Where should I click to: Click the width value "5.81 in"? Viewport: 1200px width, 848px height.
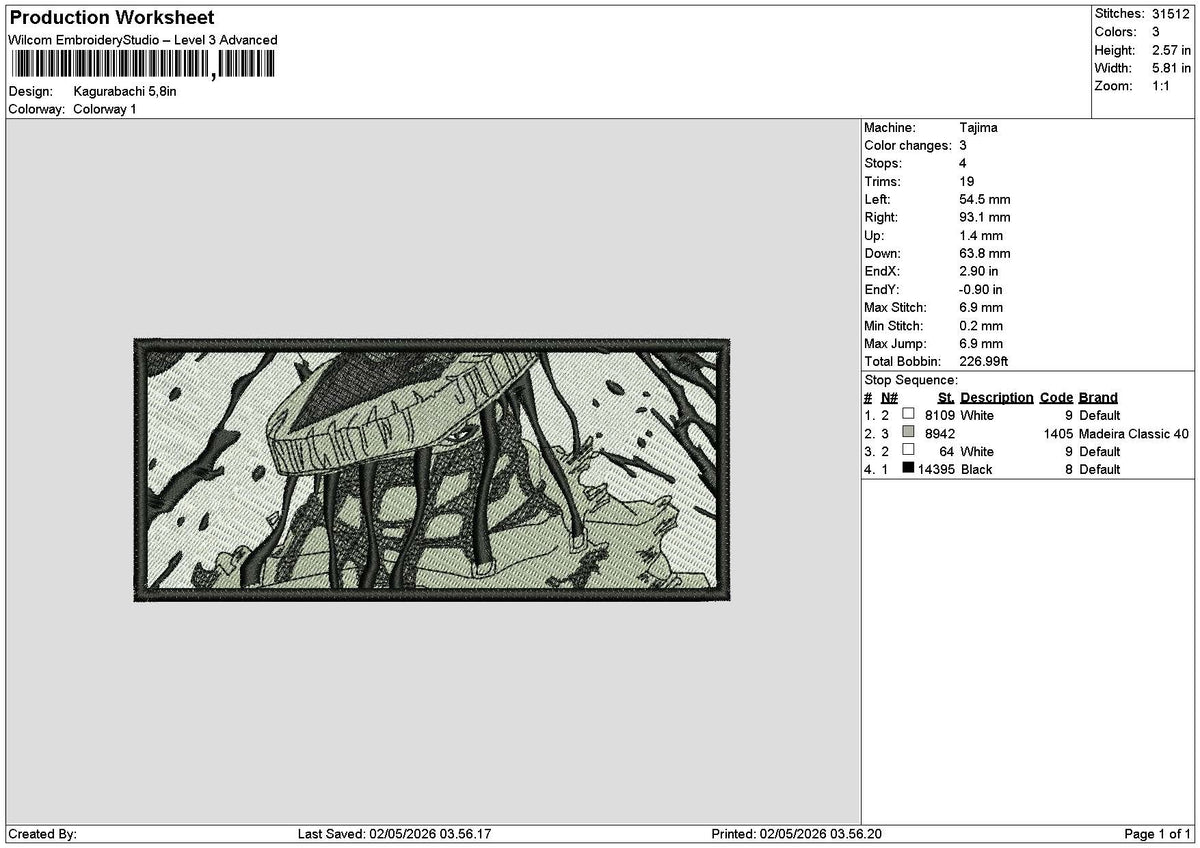click(1171, 68)
